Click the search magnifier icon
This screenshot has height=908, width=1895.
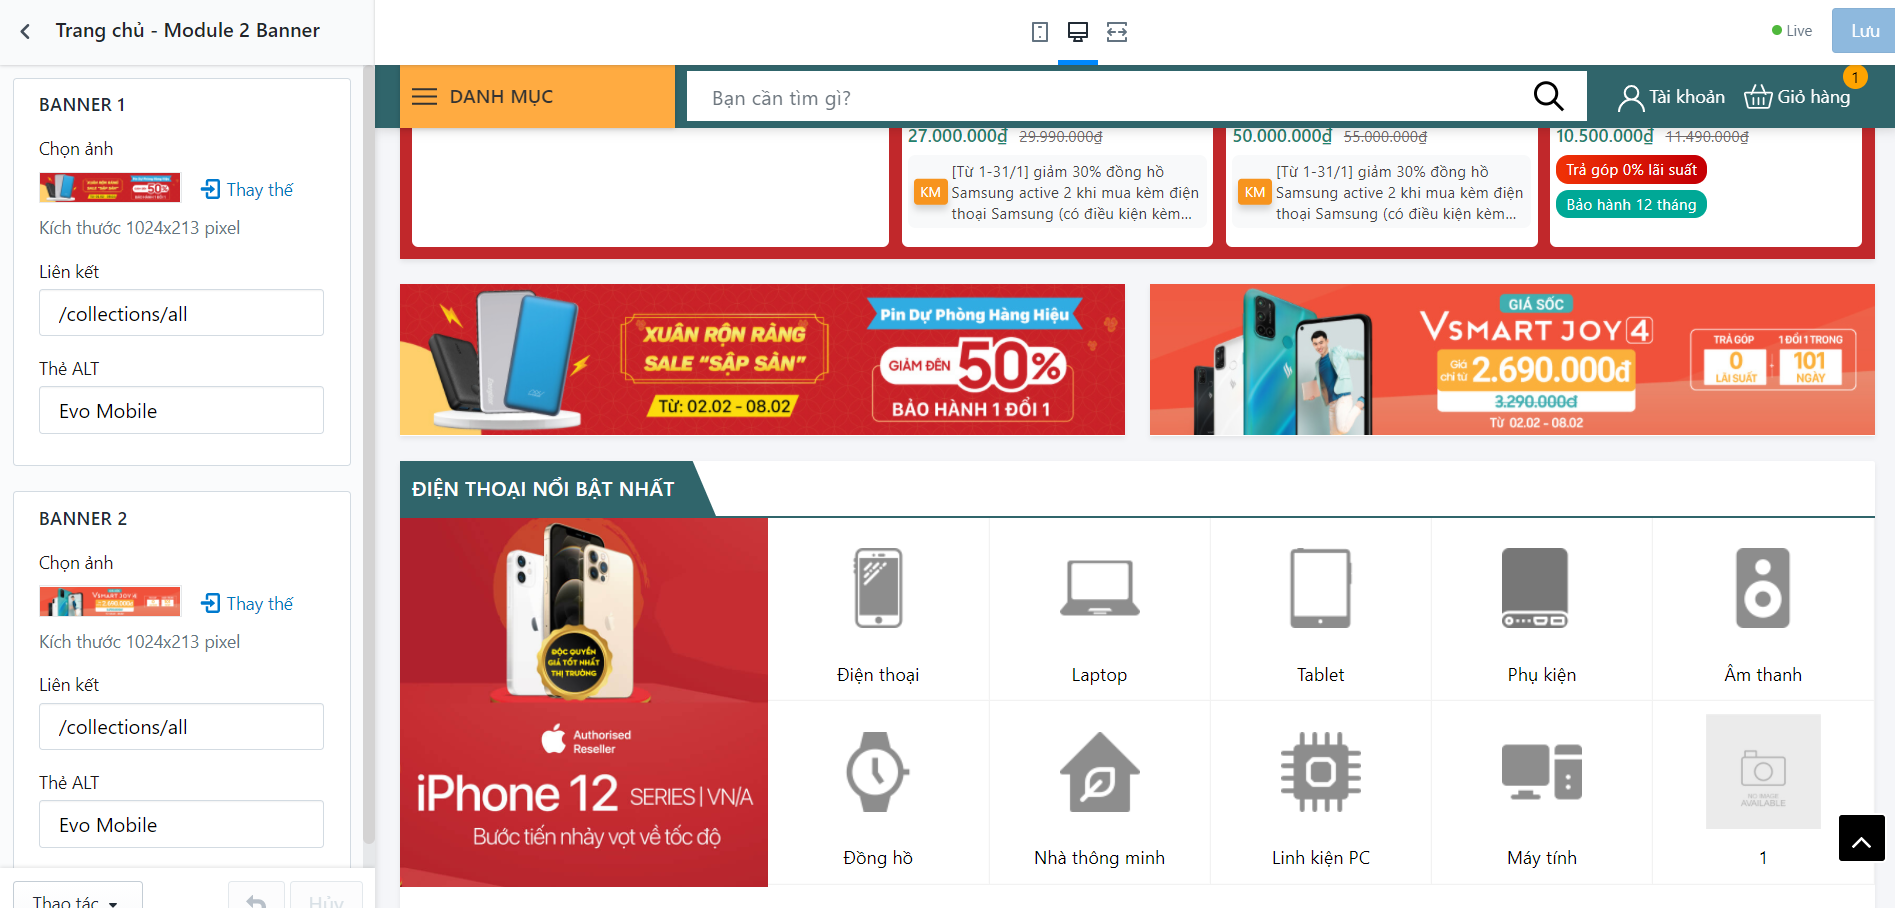pyautogui.click(x=1548, y=96)
